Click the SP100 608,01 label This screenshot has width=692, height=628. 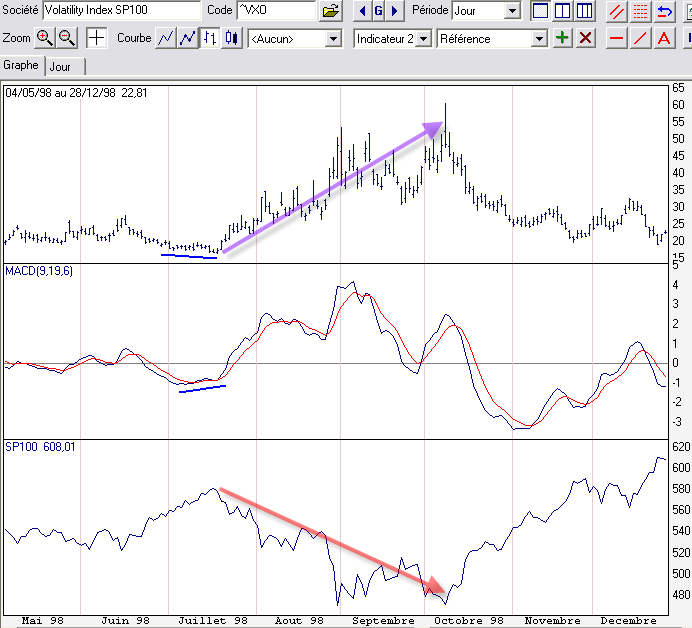coord(40,447)
